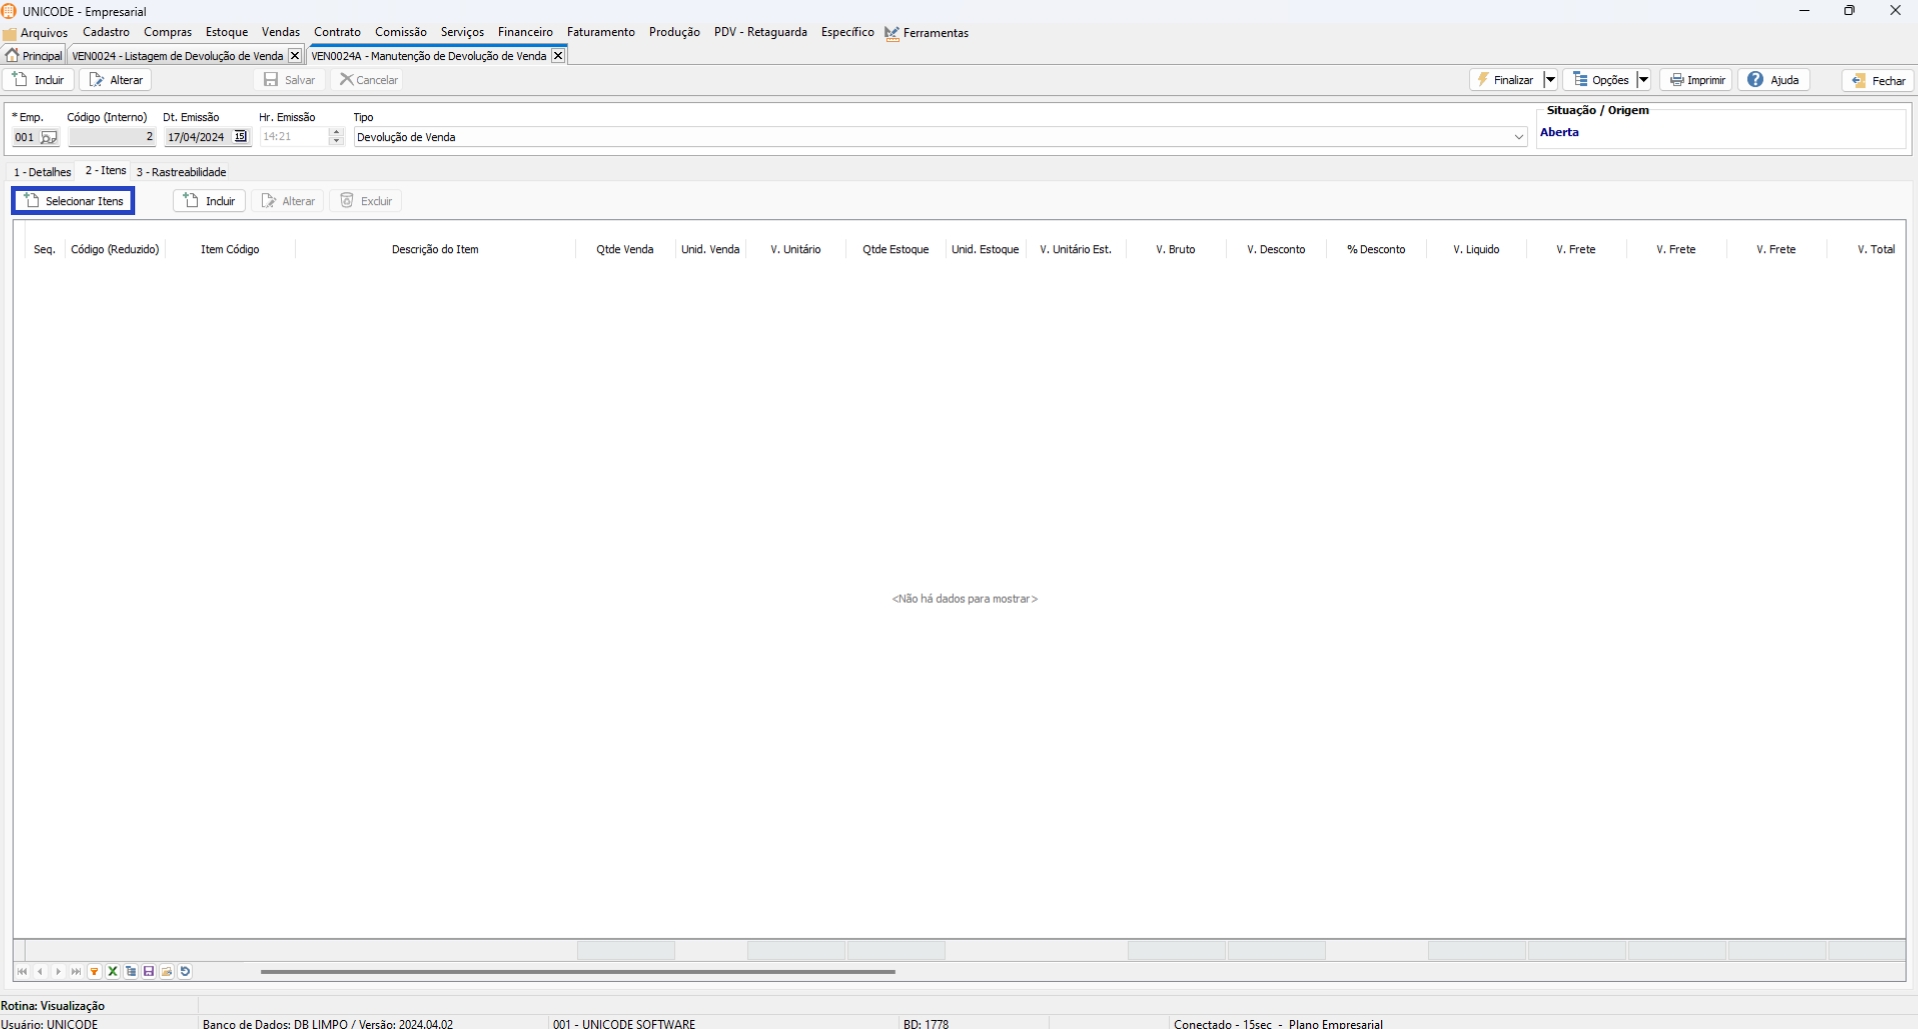This screenshot has height=1029, width=1918.
Task: Expand the Opções dropdown arrow
Action: pyautogui.click(x=1643, y=80)
